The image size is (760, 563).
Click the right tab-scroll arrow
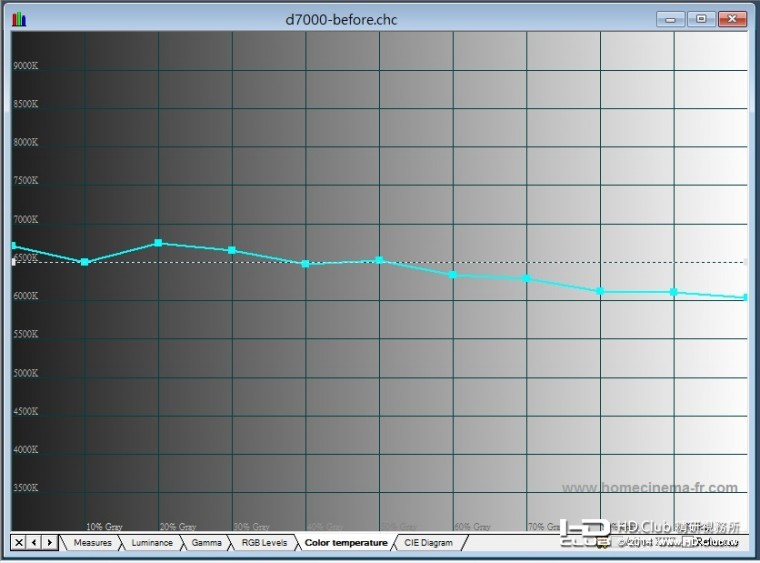pos(50,542)
